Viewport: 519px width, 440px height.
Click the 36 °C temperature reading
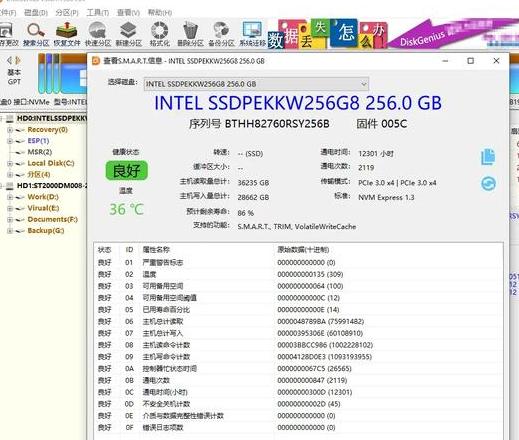tap(126, 209)
